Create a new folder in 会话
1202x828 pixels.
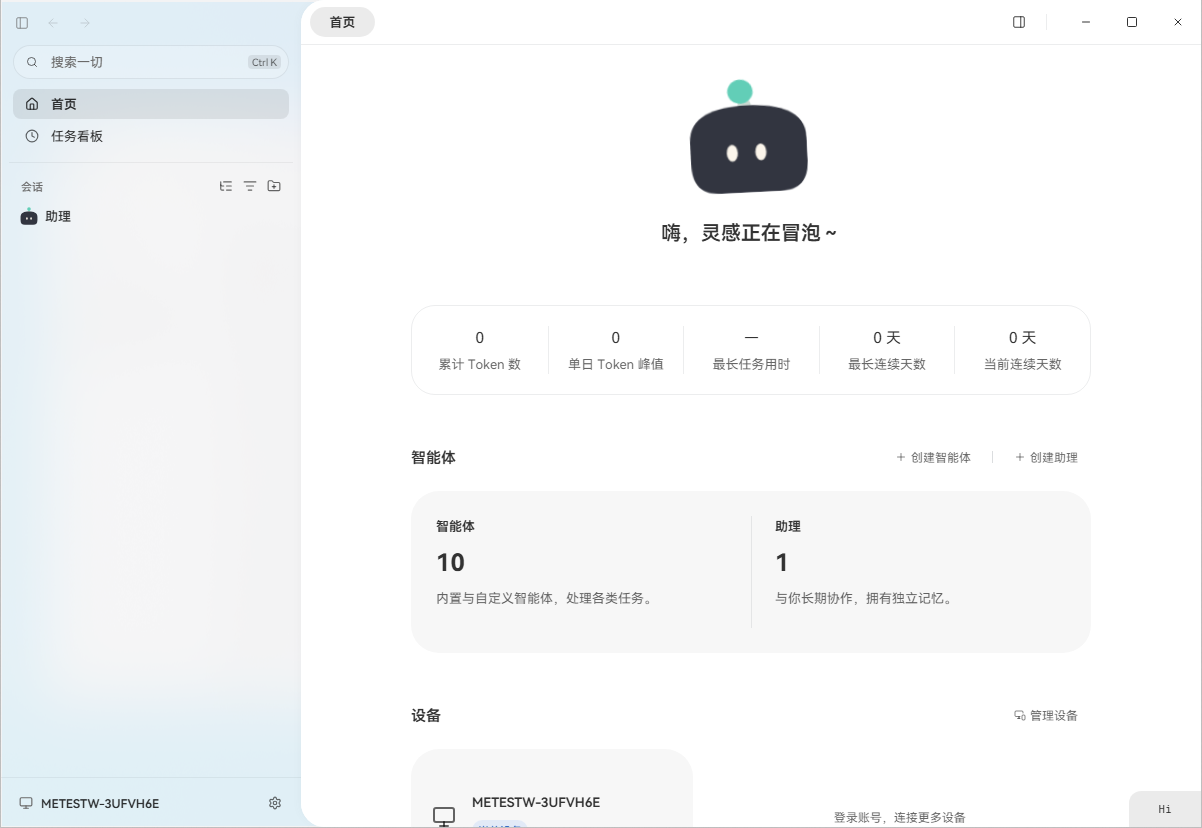pos(274,186)
